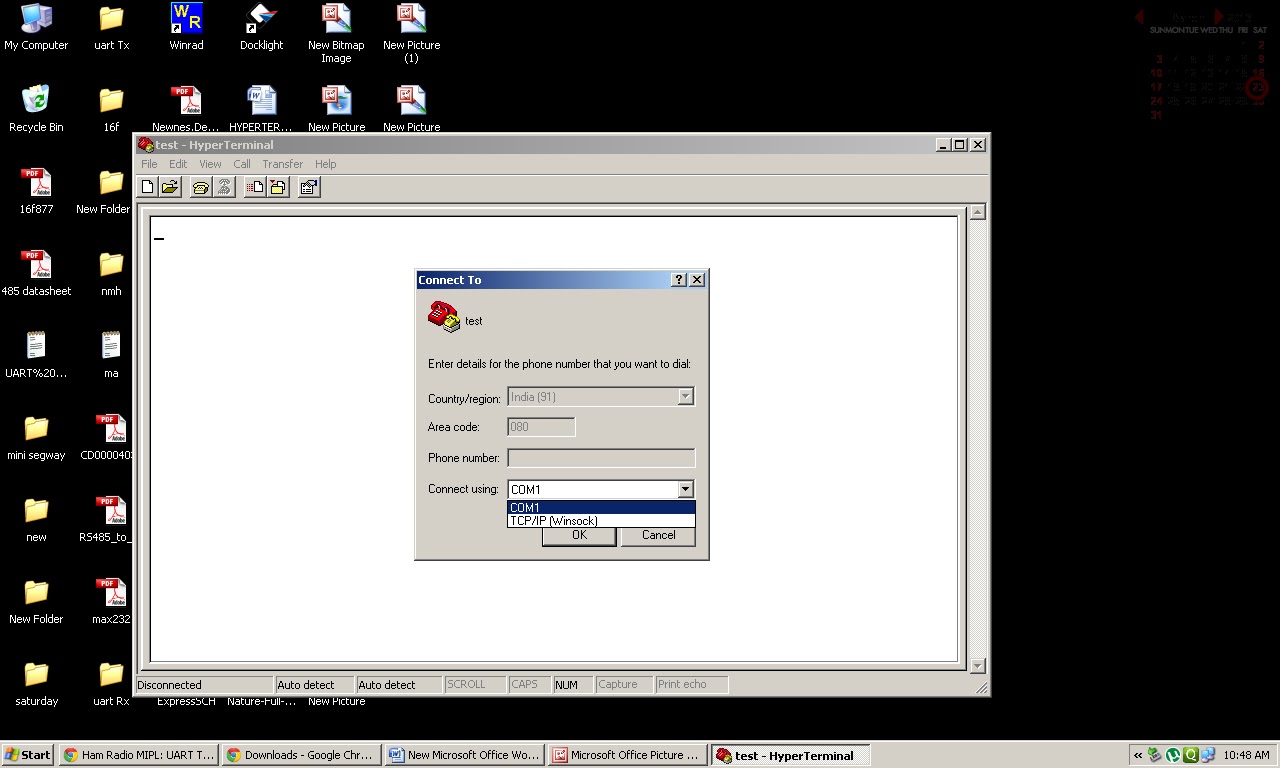
Task: Open the Help menu
Action: click(x=325, y=164)
